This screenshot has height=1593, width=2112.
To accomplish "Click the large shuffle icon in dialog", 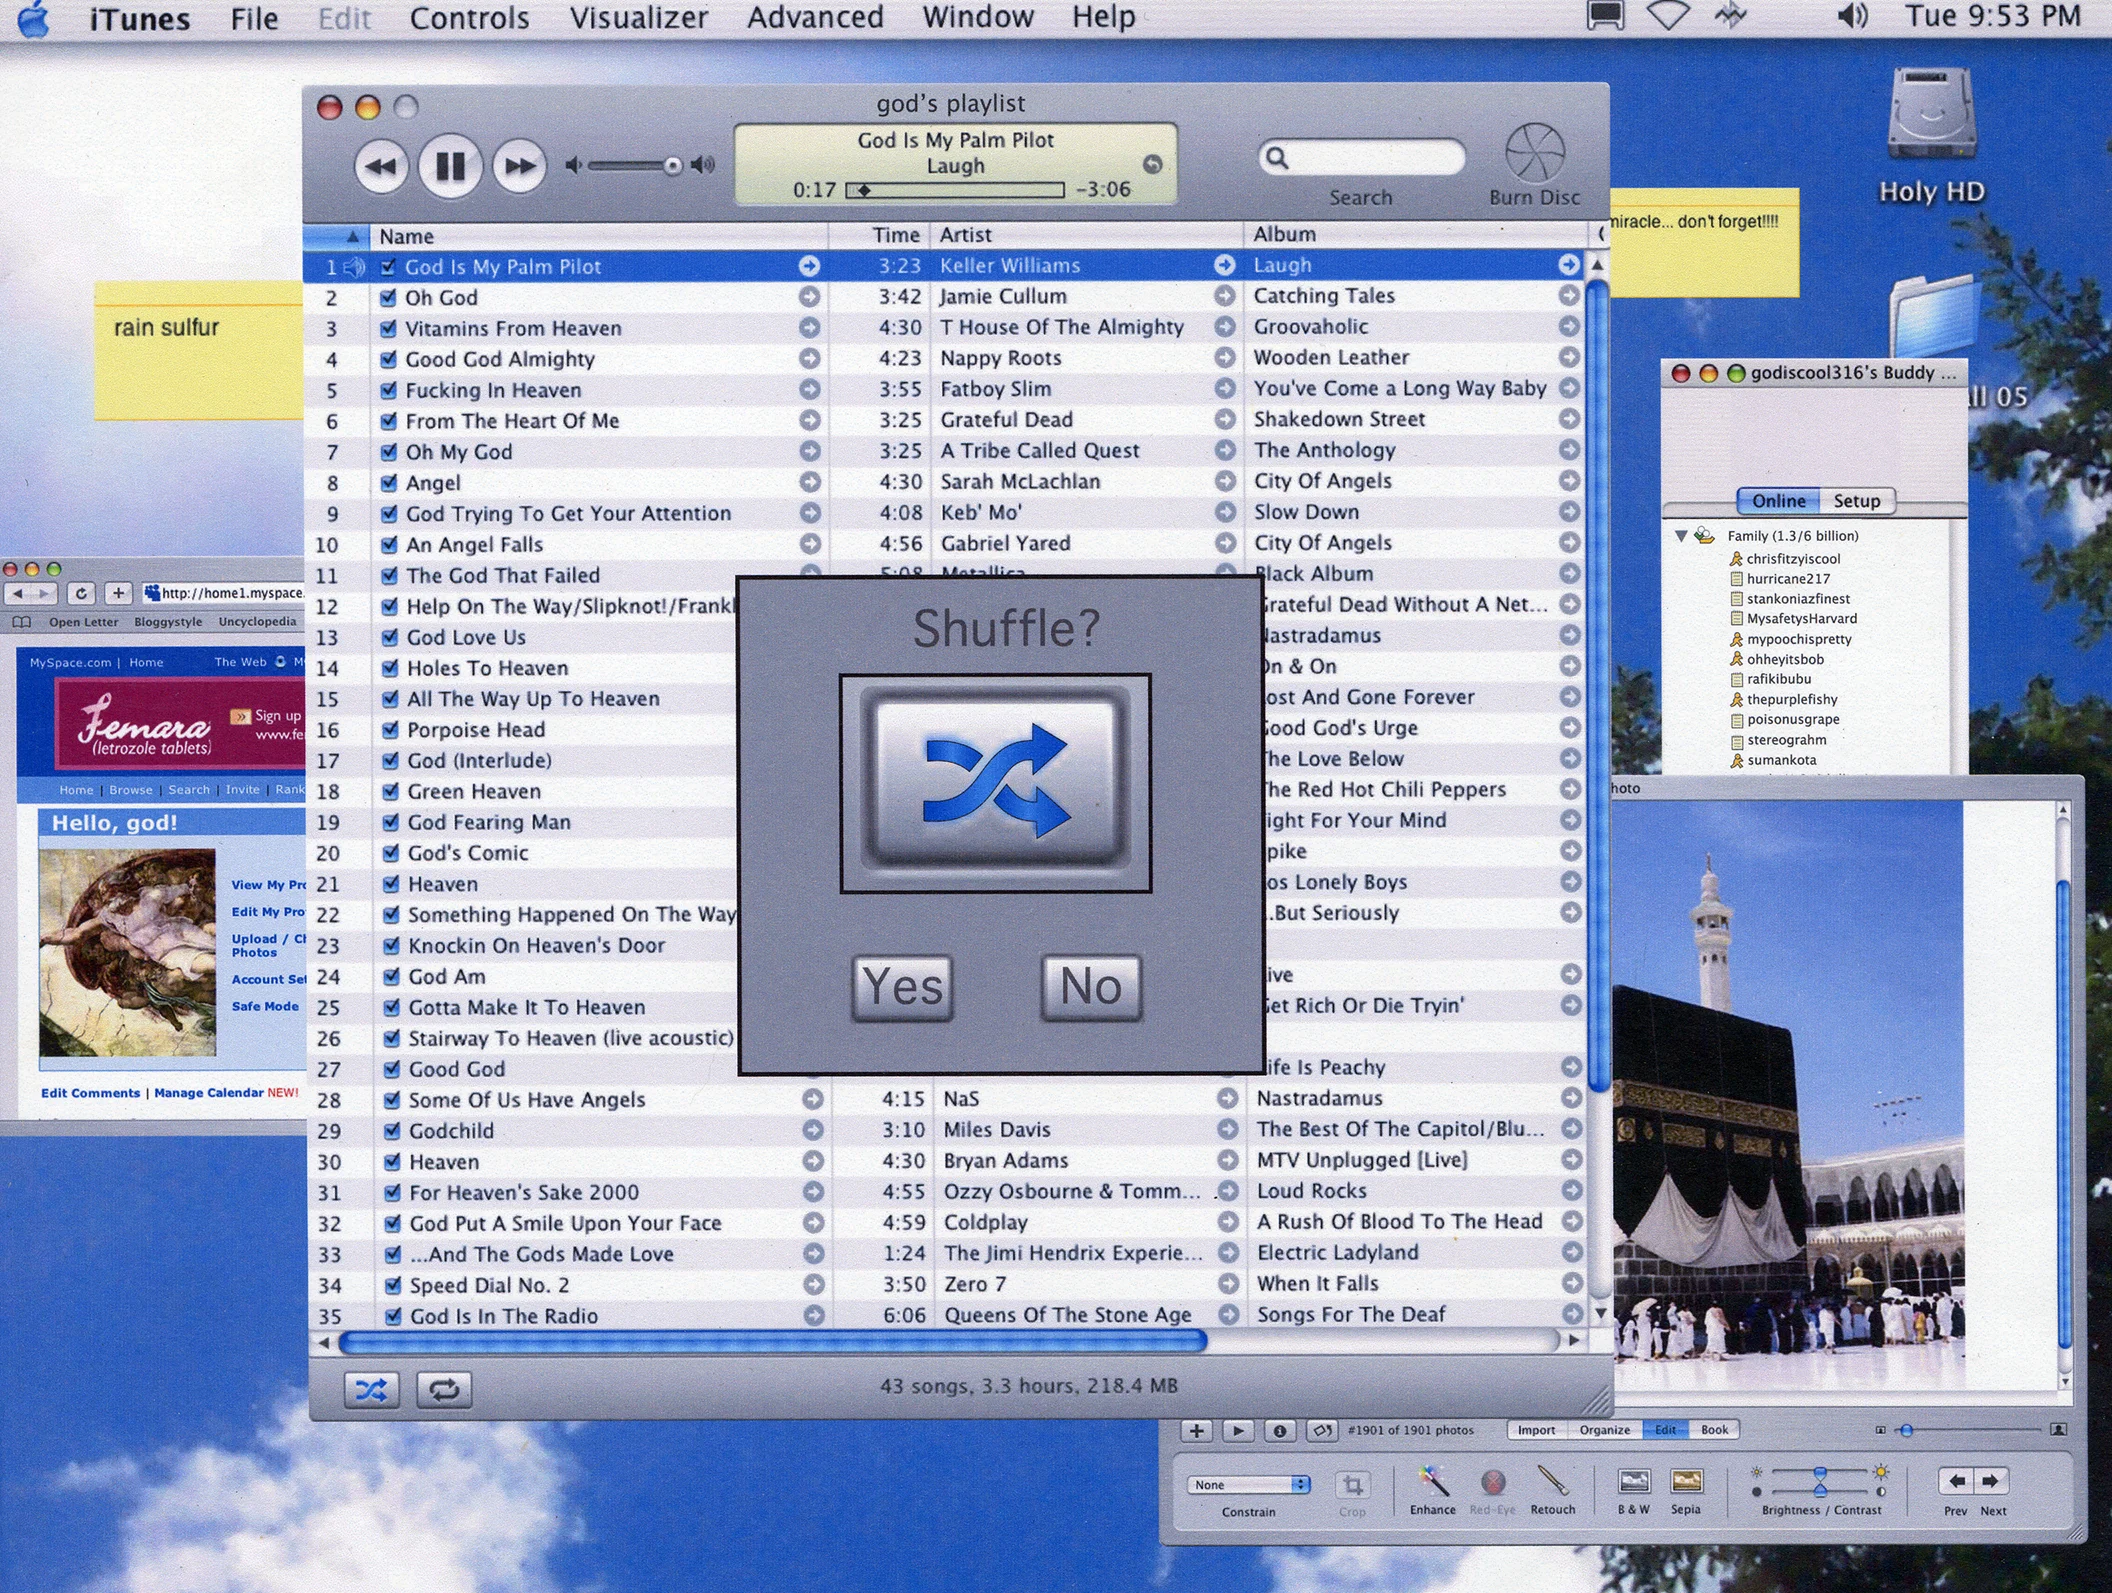I will point(996,782).
